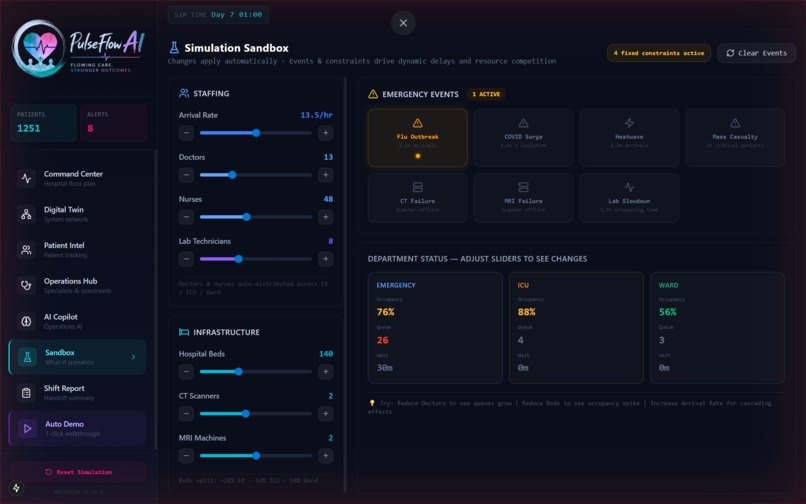
Task: Expand the Sandbox chevron arrow
Action: (x=134, y=357)
